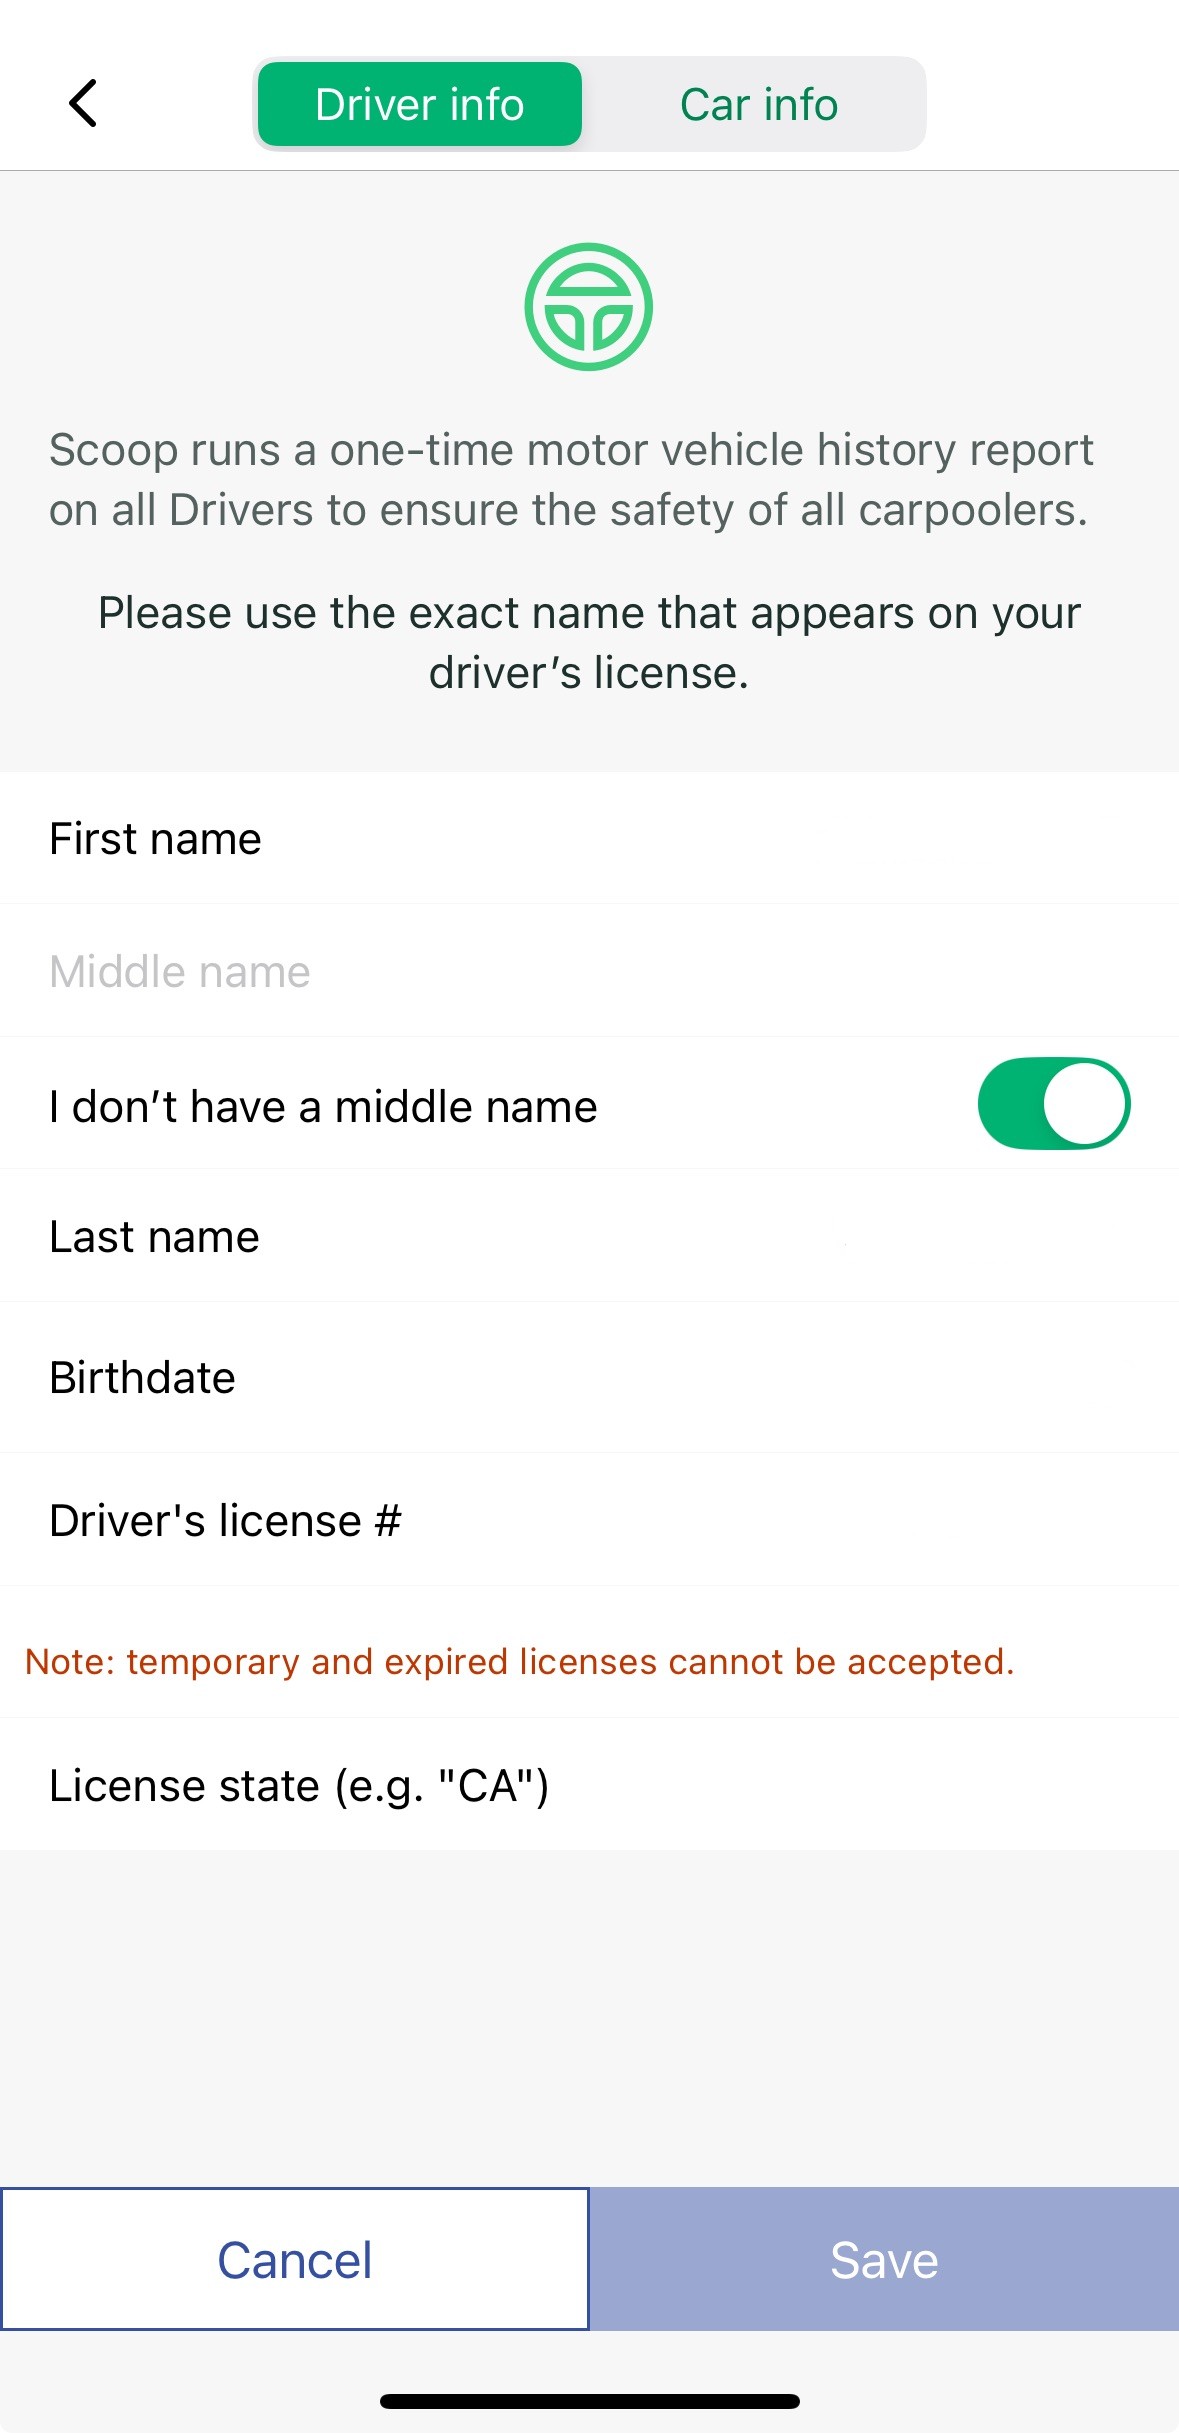This screenshot has width=1179, height=2433.
Task: Focus the First name field
Action: (x=589, y=839)
